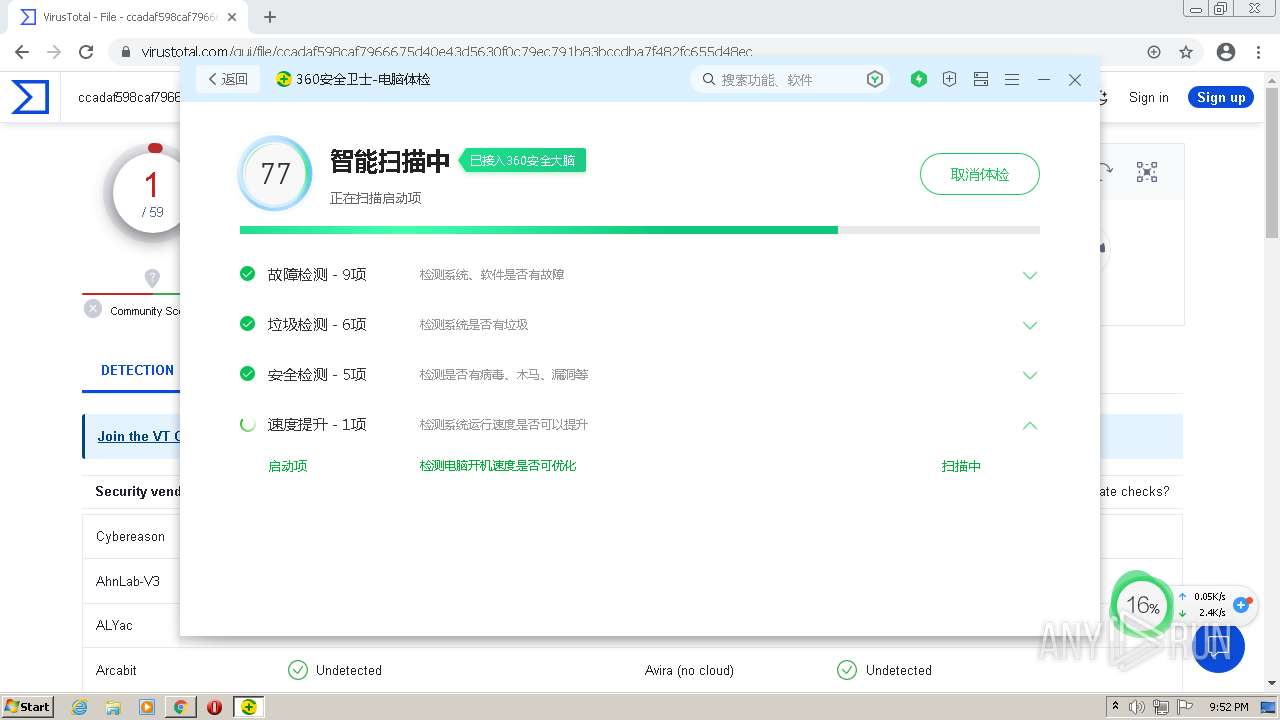Open the DETECTION tab on VirusTotal
Image resolution: width=1280 pixels, height=720 pixels.
point(137,370)
